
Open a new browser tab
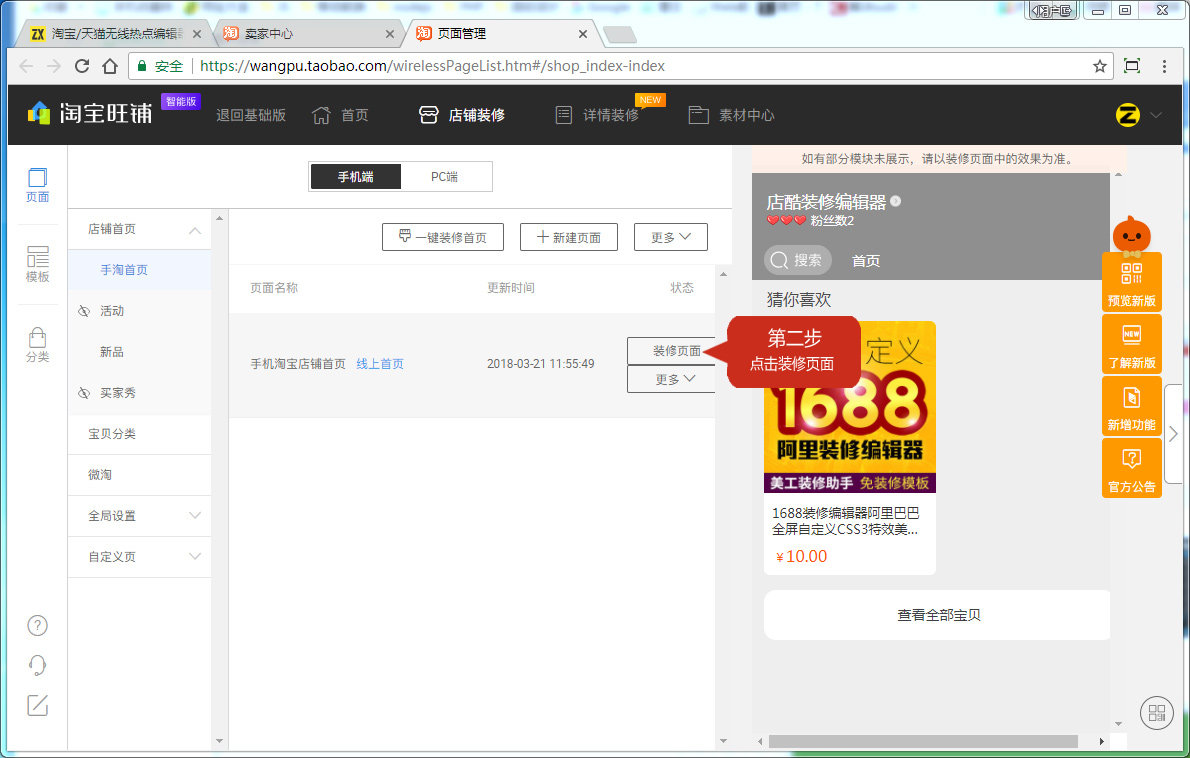(x=619, y=35)
